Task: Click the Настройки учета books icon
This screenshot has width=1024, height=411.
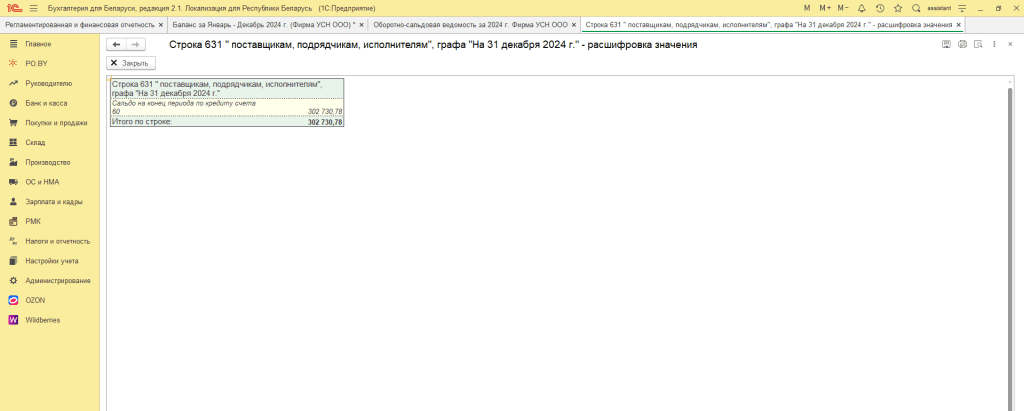Action: tap(12, 261)
